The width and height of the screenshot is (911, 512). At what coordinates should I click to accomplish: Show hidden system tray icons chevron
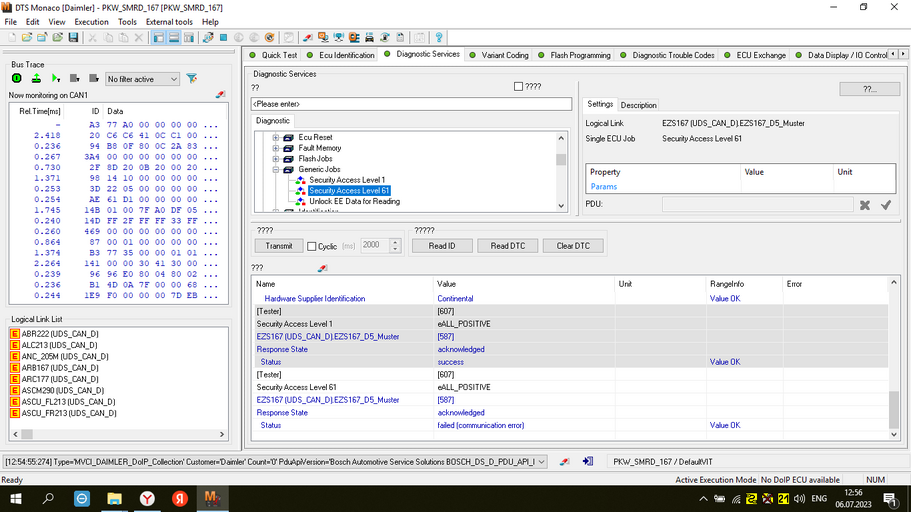point(703,499)
